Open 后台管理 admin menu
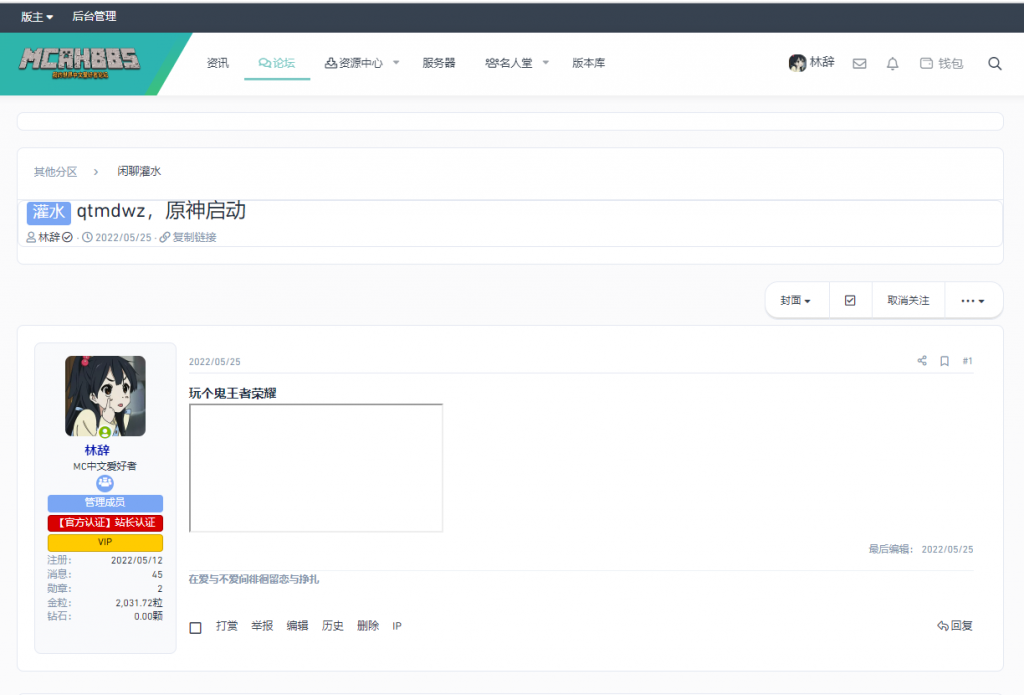The image size is (1024, 695). coord(94,16)
